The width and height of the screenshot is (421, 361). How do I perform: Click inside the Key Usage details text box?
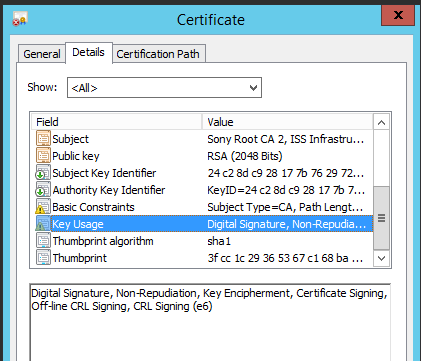tap(210, 322)
